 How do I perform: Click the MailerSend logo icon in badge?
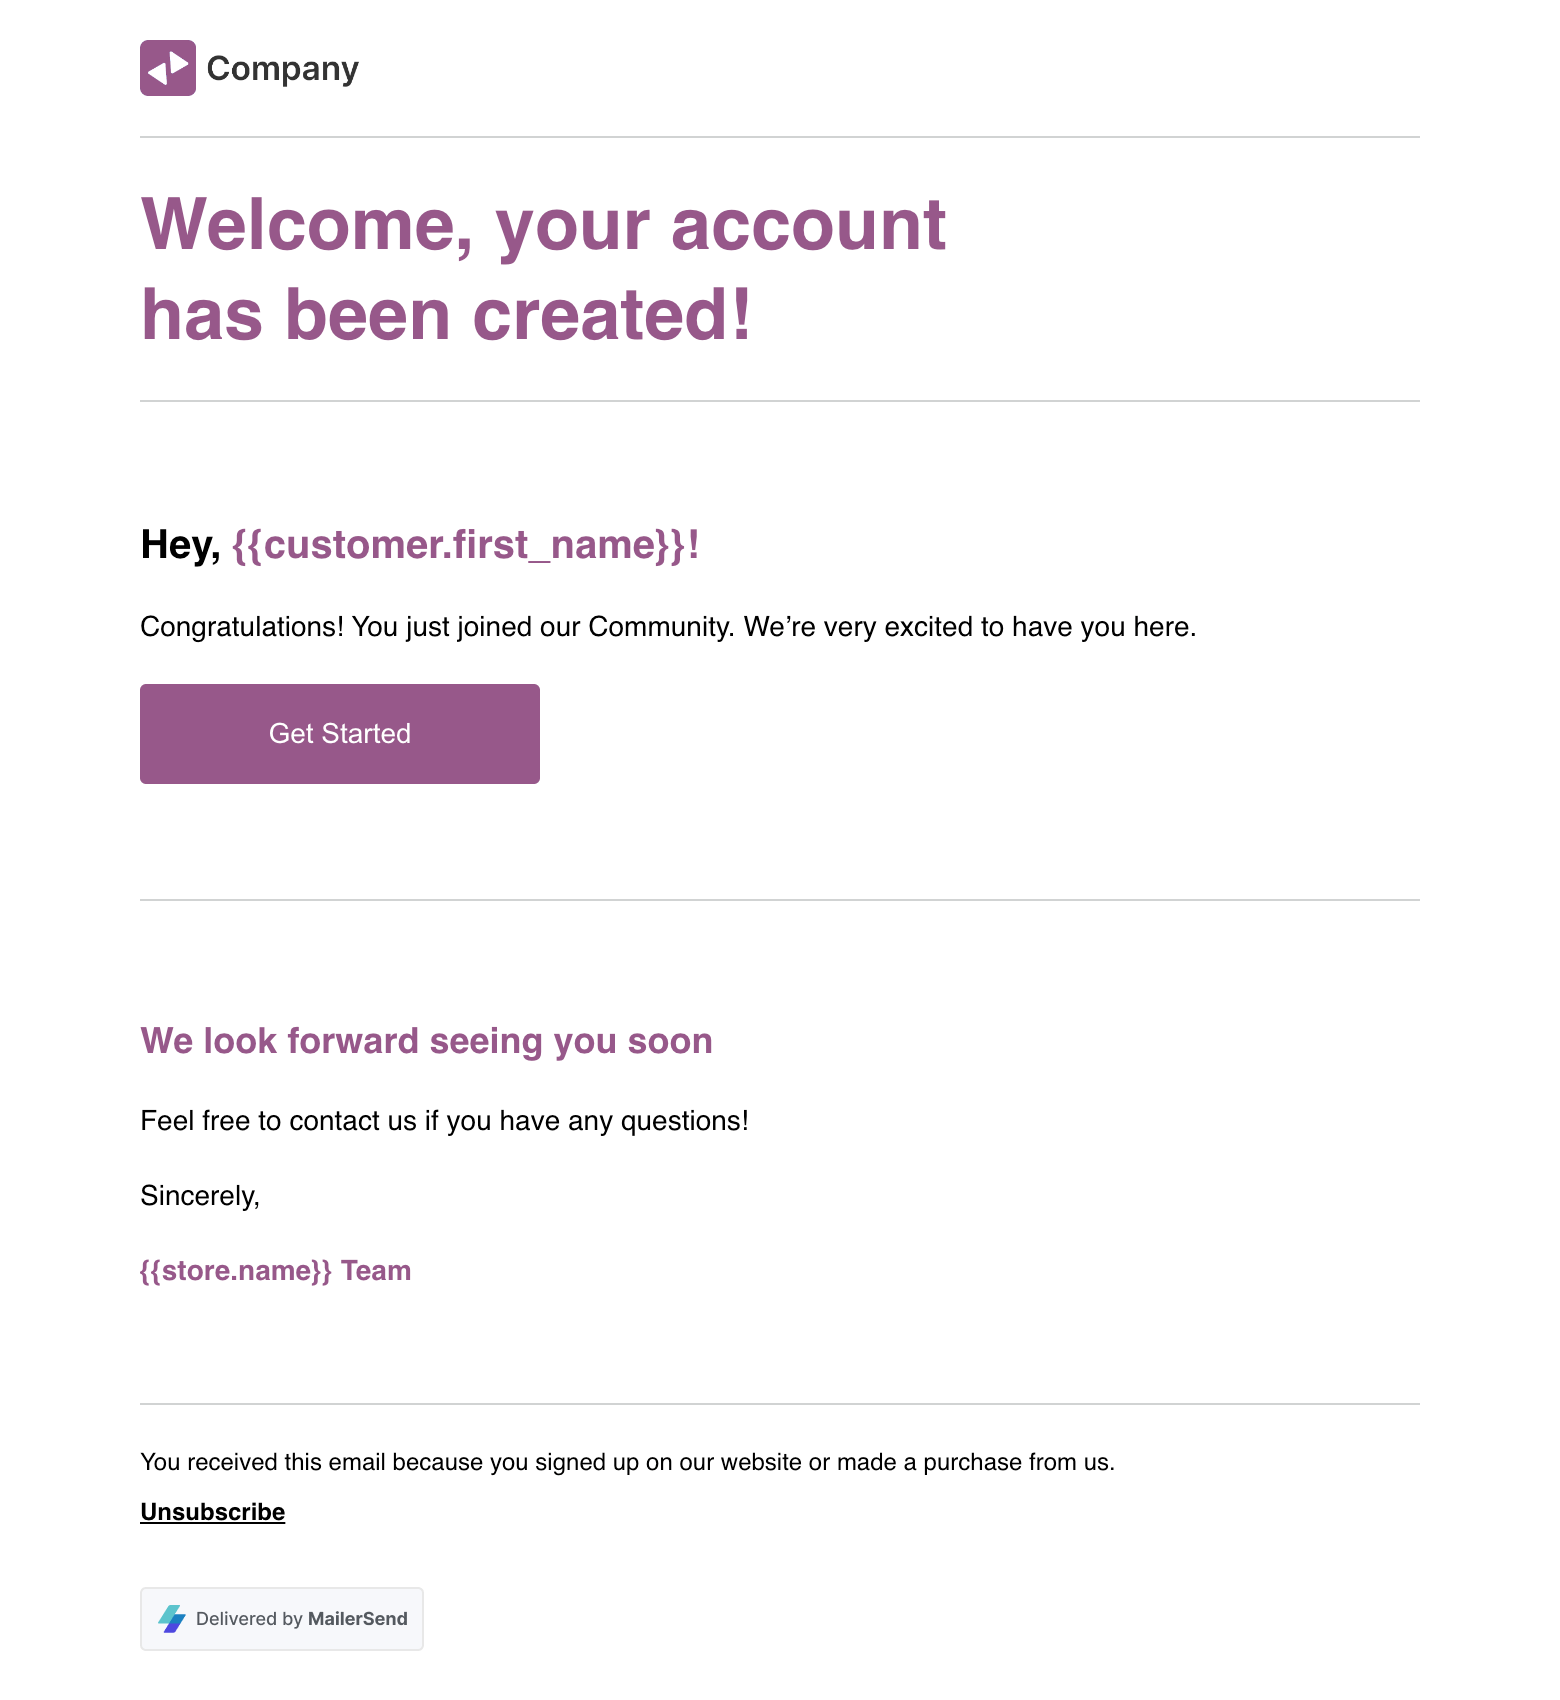[172, 1619]
